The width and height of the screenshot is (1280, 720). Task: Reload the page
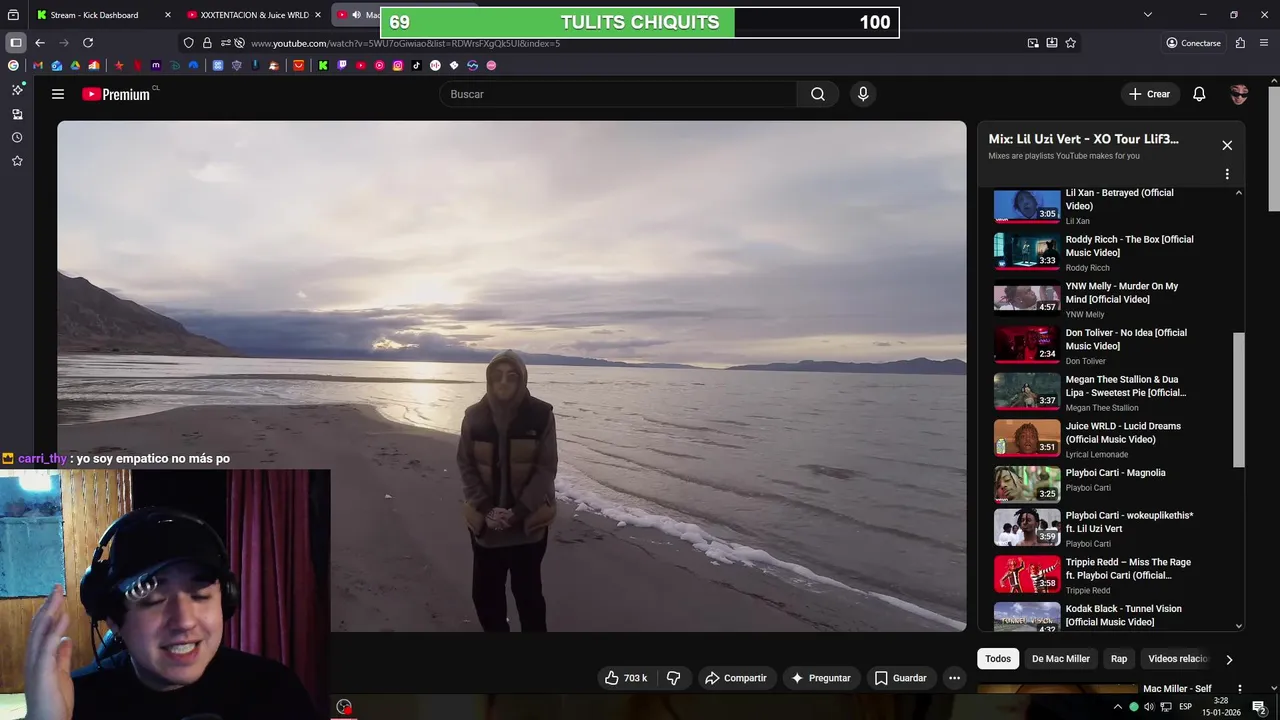[x=88, y=43]
